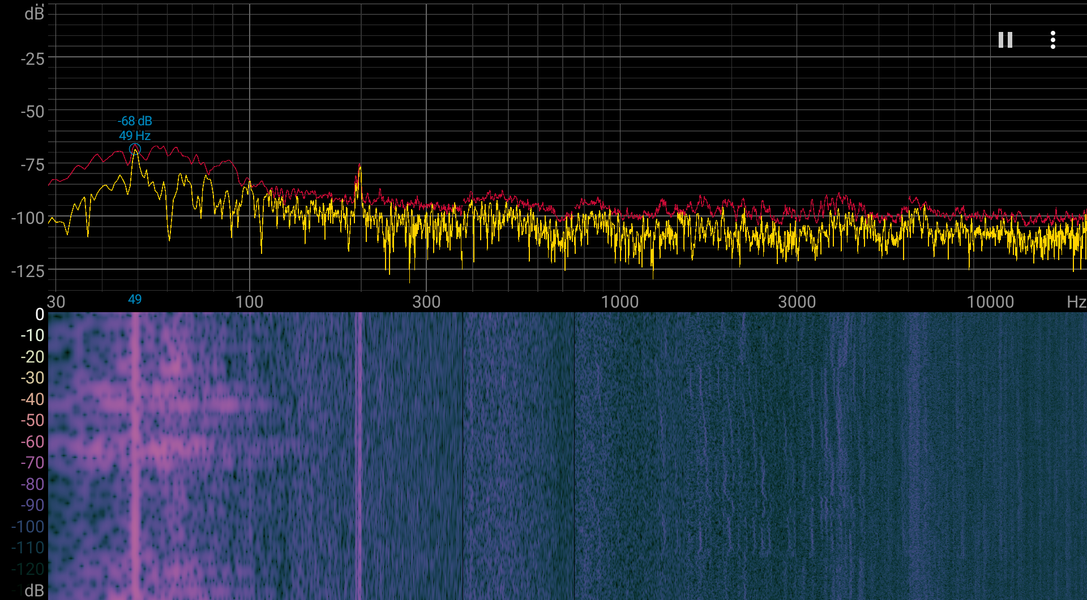Open the three-dot overflow menu
The width and height of the screenshot is (1087, 600).
[x=1052, y=40]
